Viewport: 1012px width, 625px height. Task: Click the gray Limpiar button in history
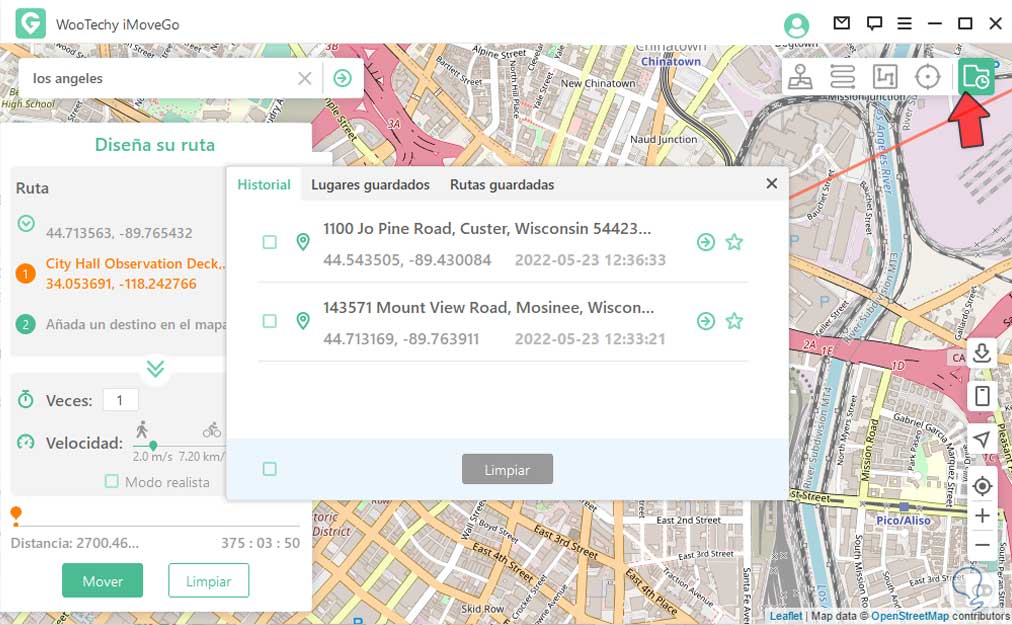(507, 469)
